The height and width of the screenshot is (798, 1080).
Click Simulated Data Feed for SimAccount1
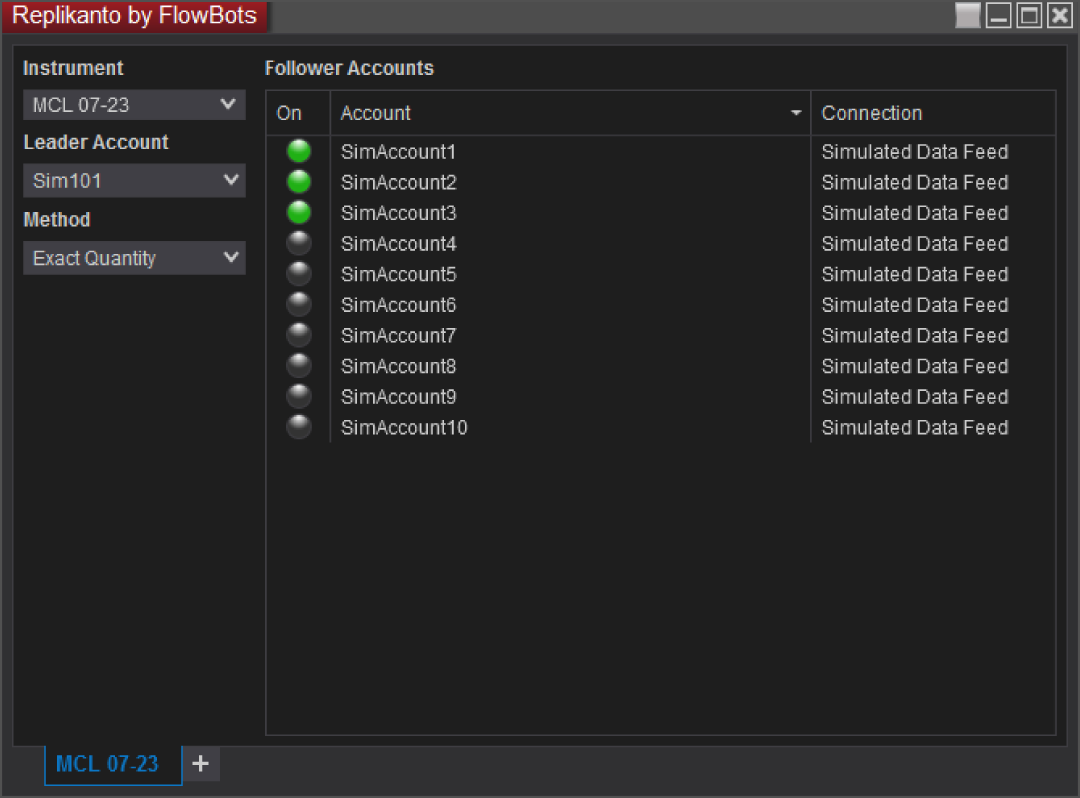tap(915, 151)
